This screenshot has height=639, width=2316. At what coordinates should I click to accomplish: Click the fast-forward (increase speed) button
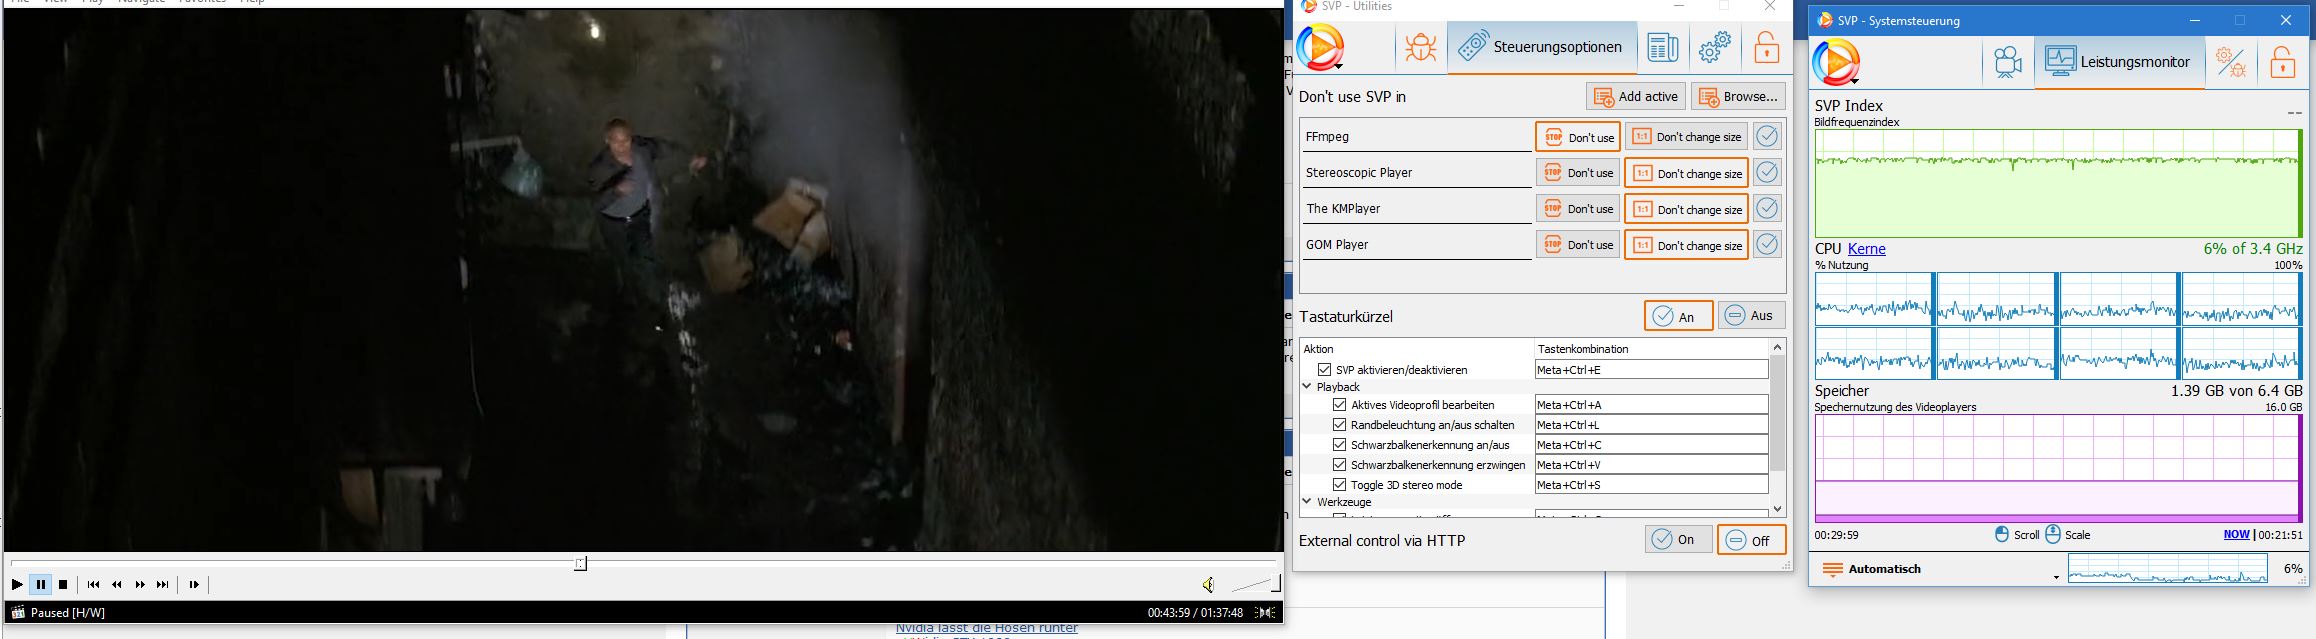tap(140, 584)
